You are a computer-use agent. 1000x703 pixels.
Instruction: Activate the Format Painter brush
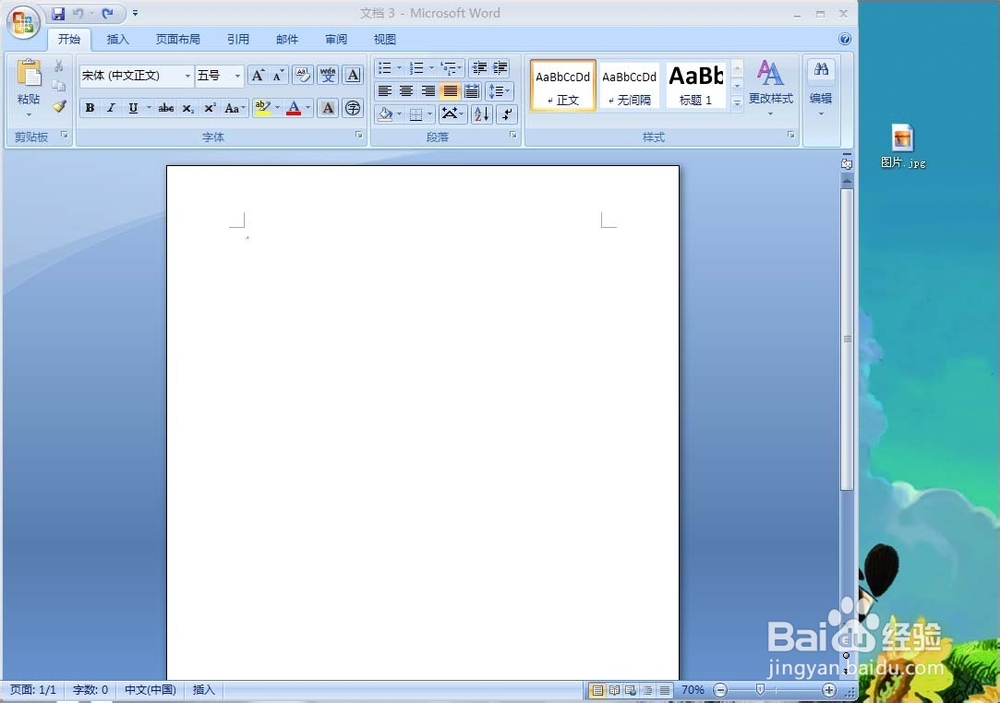59,106
